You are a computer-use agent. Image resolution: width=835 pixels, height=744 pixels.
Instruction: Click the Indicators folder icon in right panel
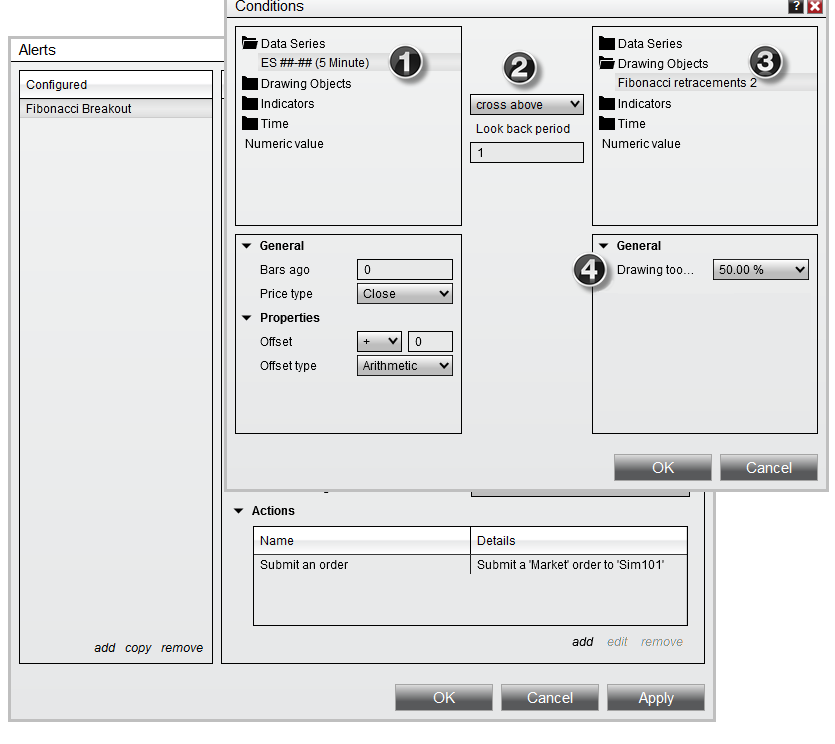(x=607, y=104)
